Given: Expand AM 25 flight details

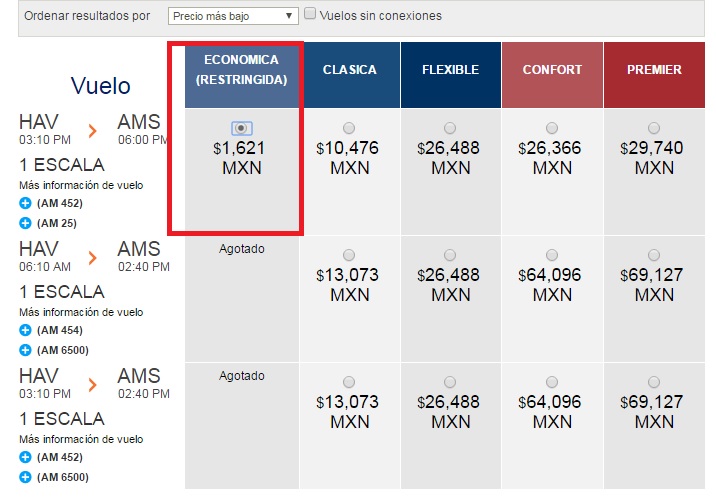Looking at the screenshot, I should 25,223.
